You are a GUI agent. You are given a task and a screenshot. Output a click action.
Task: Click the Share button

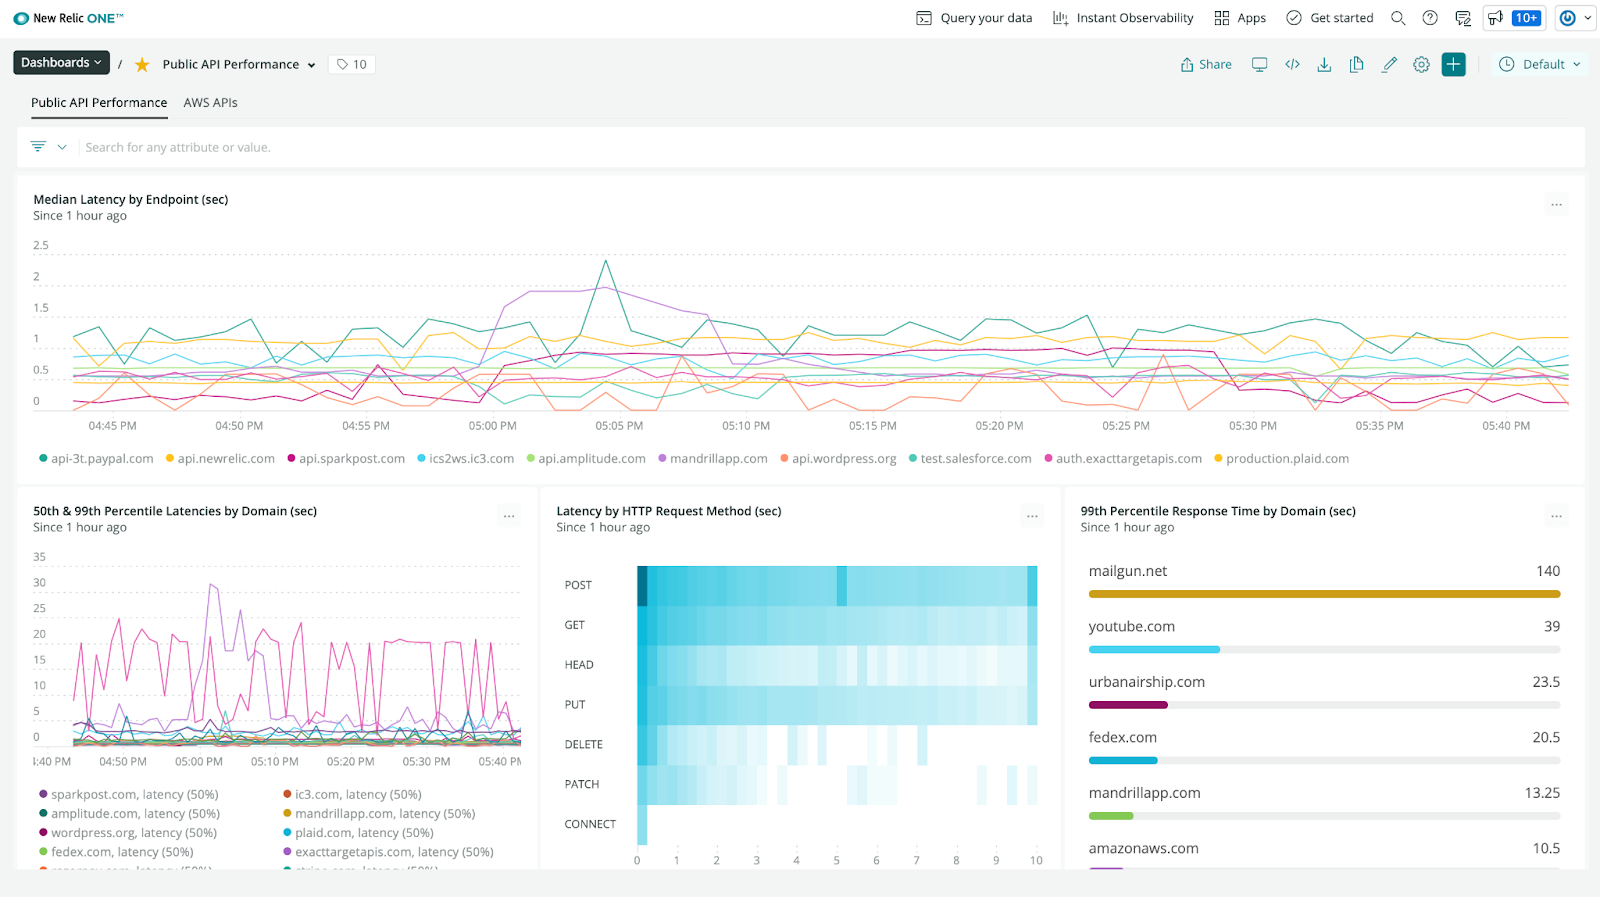click(1206, 64)
